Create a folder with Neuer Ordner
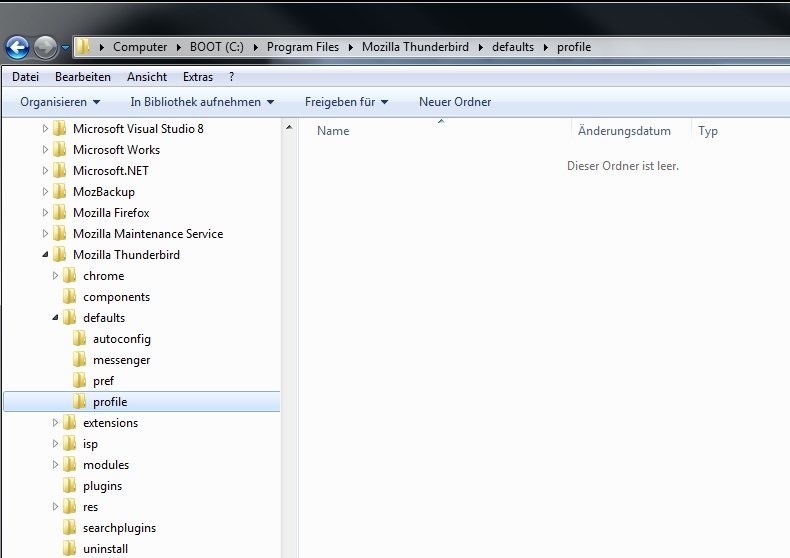790x558 pixels. 455,102
